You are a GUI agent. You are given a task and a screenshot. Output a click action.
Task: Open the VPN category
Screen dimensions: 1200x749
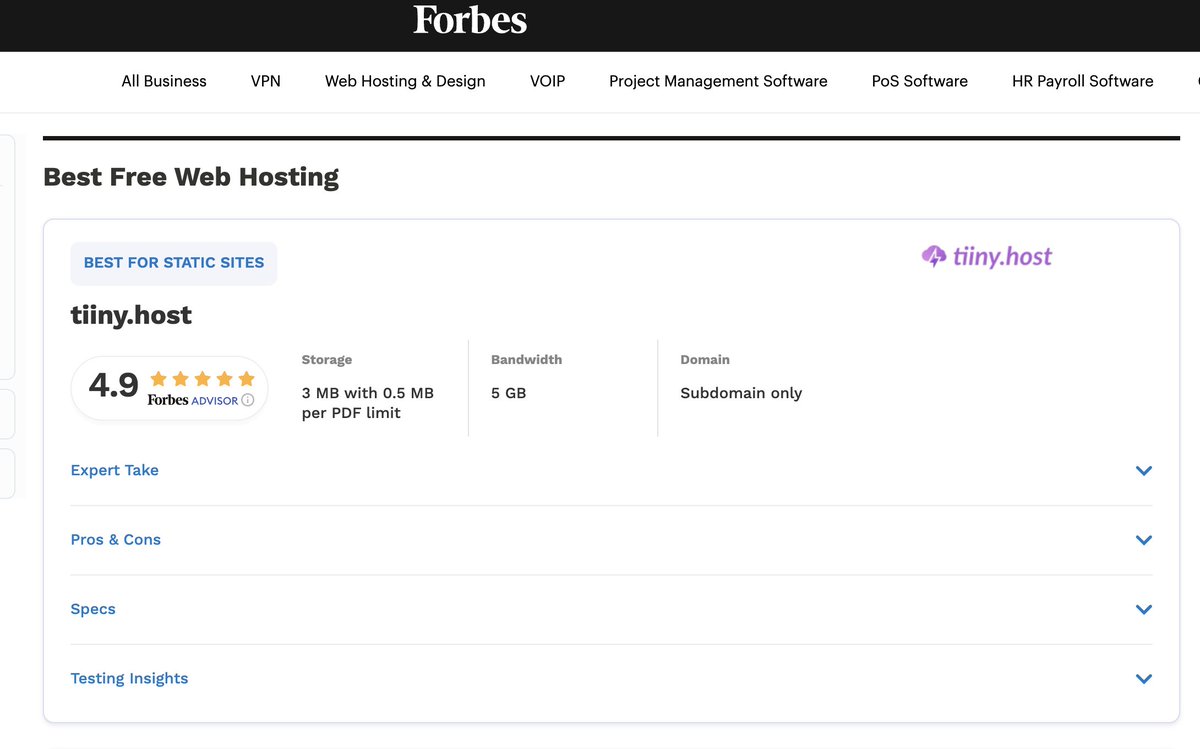click(x=266, y=81)
